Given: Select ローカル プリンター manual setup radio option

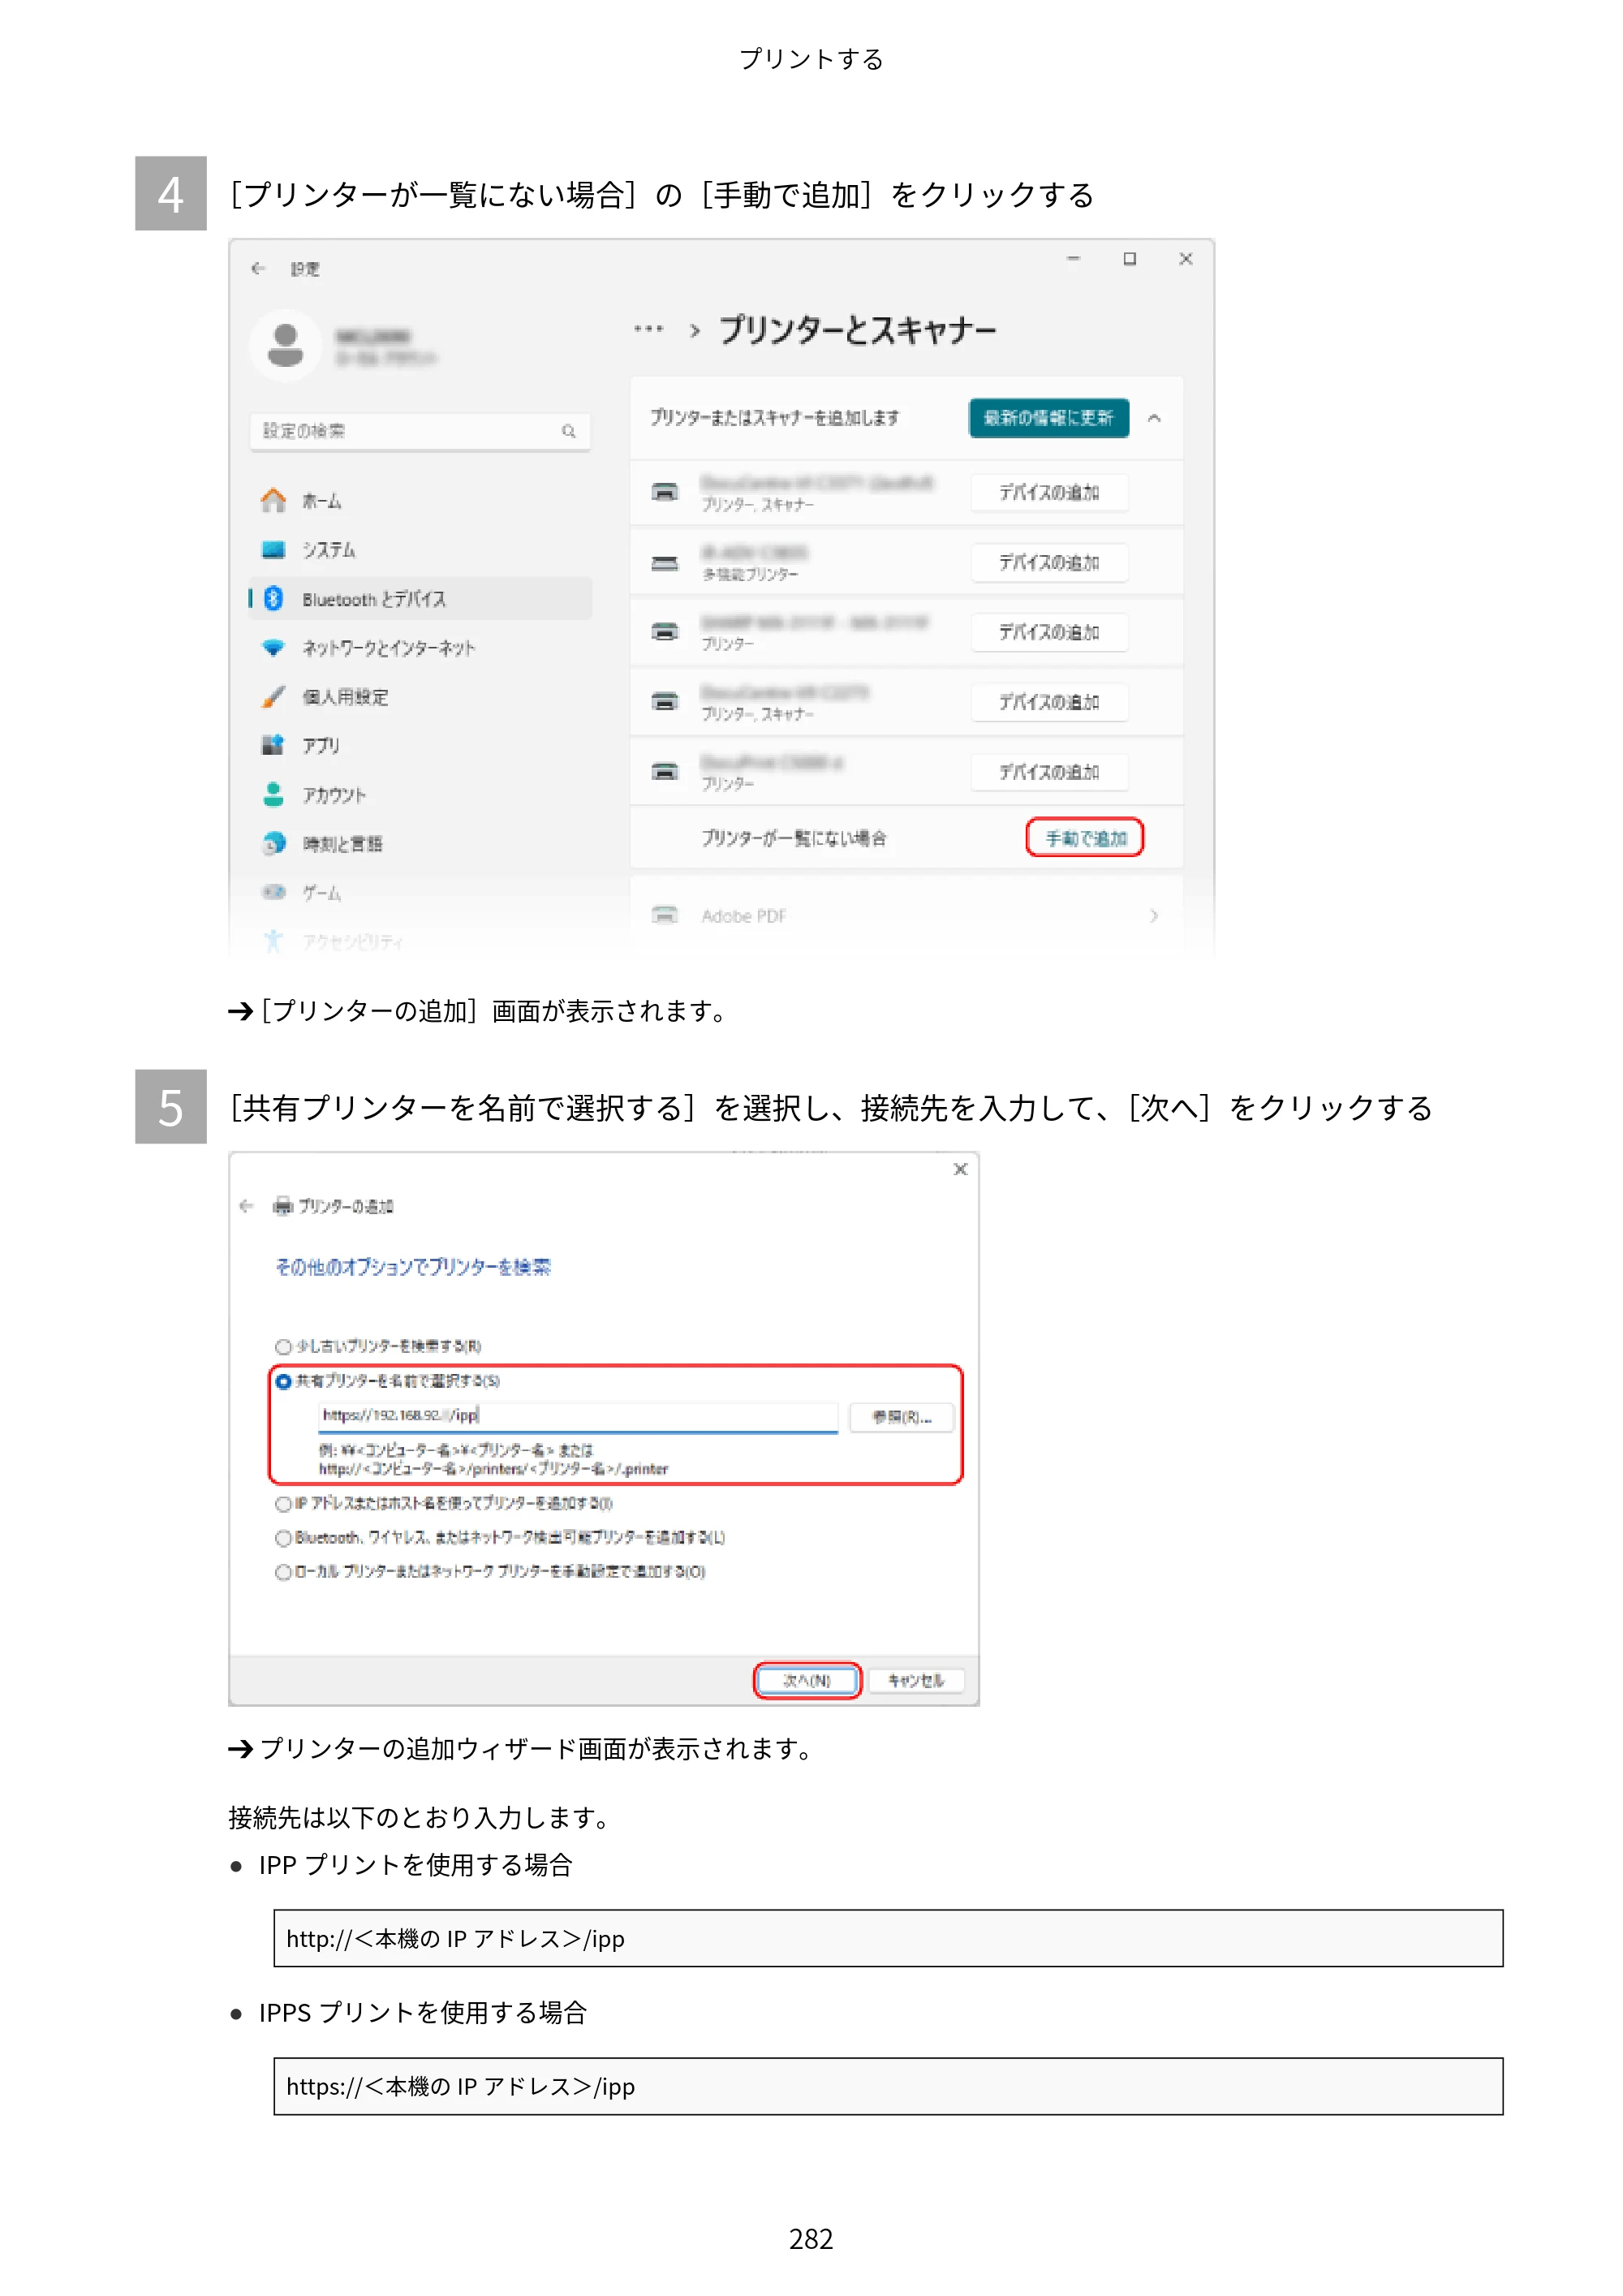Looking at the screenshot, I should click(x=283, y=1572).
